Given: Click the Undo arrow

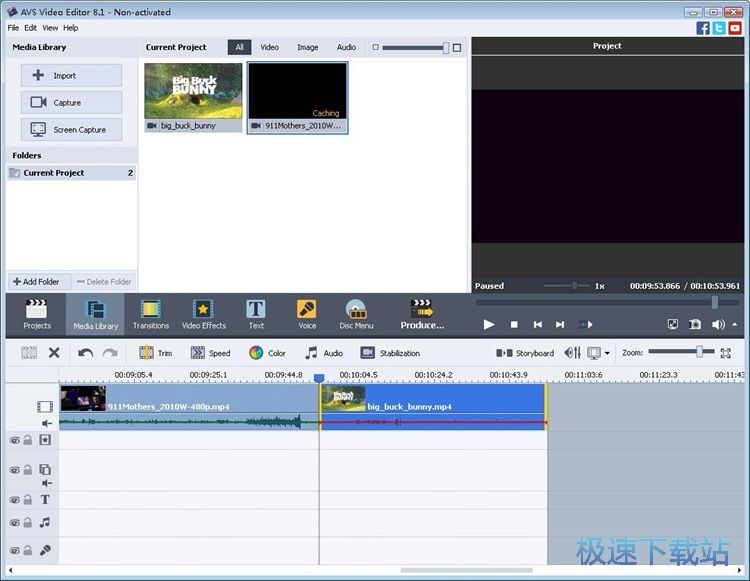Looking at the screenshot, I should [x=86, y=353].
